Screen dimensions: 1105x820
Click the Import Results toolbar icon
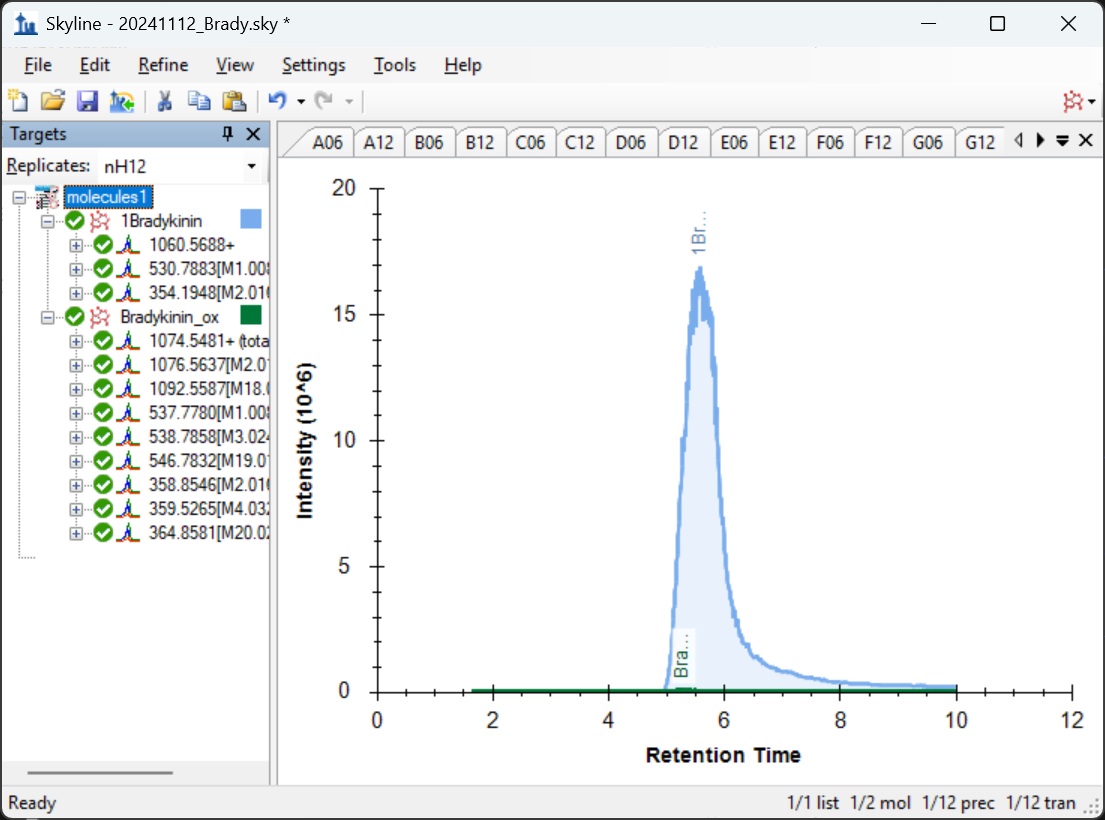click(122, 101)
